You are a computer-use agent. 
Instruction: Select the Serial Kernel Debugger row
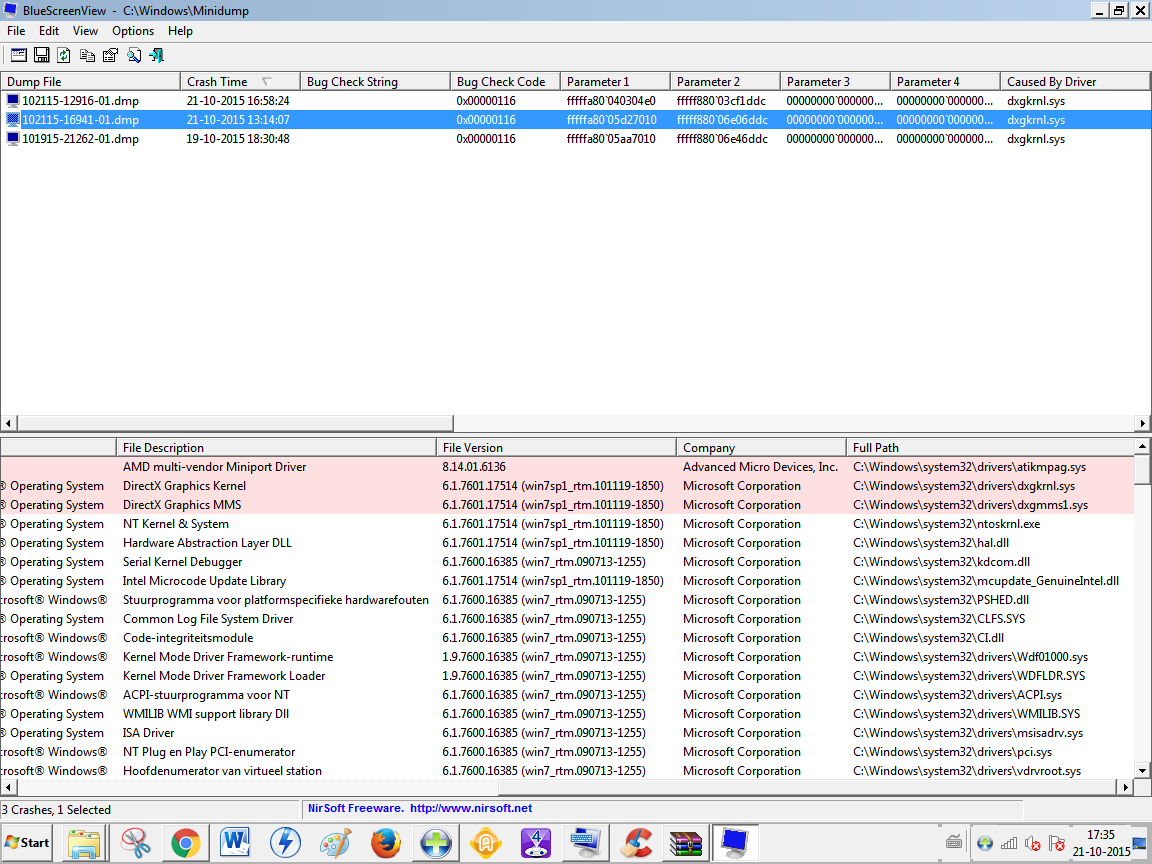click(x=567, y=562)
